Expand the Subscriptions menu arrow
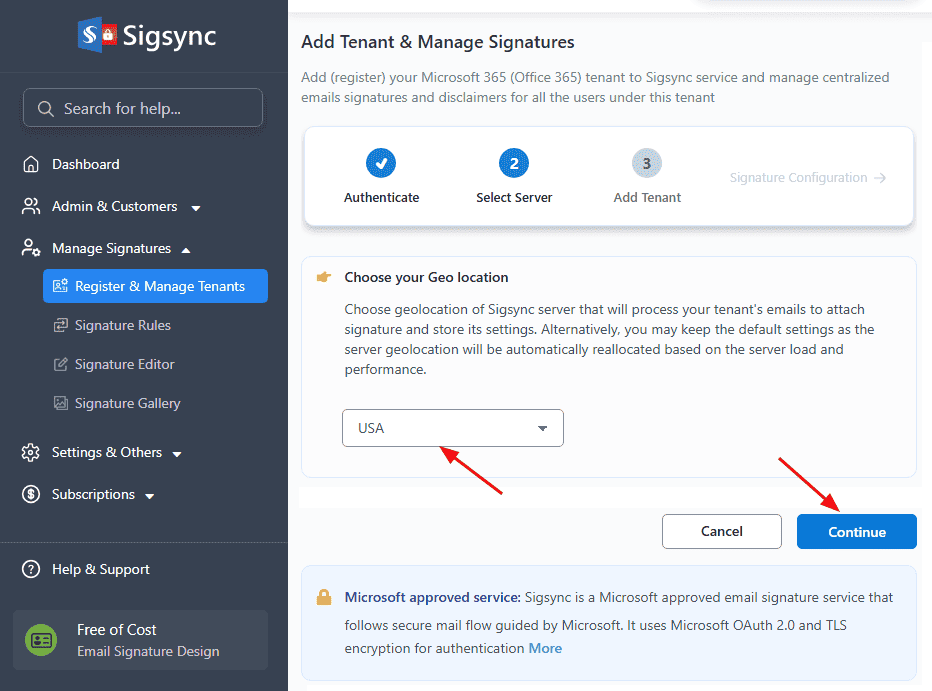Viewport: 932px width, 691px height. (150, 496)
